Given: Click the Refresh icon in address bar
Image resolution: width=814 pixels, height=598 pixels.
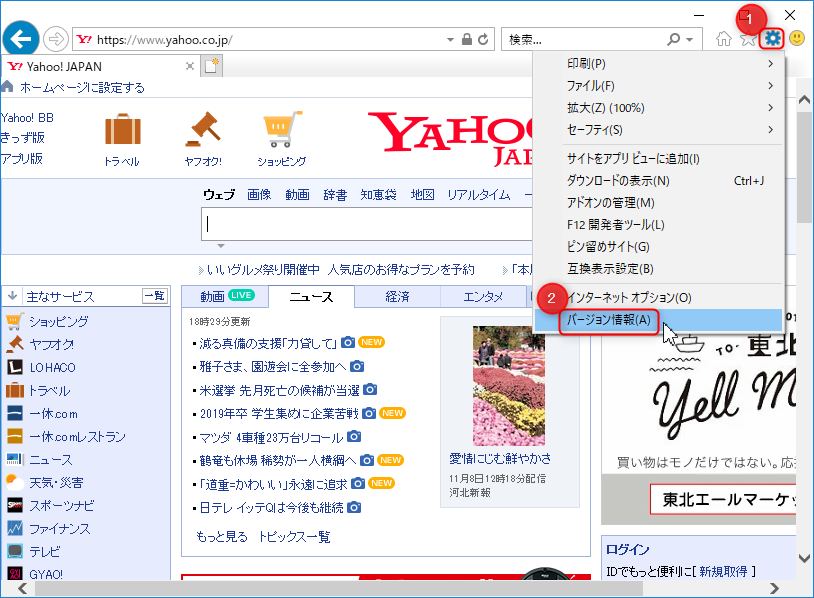Looking at the screenshot, I should point(483,39).
